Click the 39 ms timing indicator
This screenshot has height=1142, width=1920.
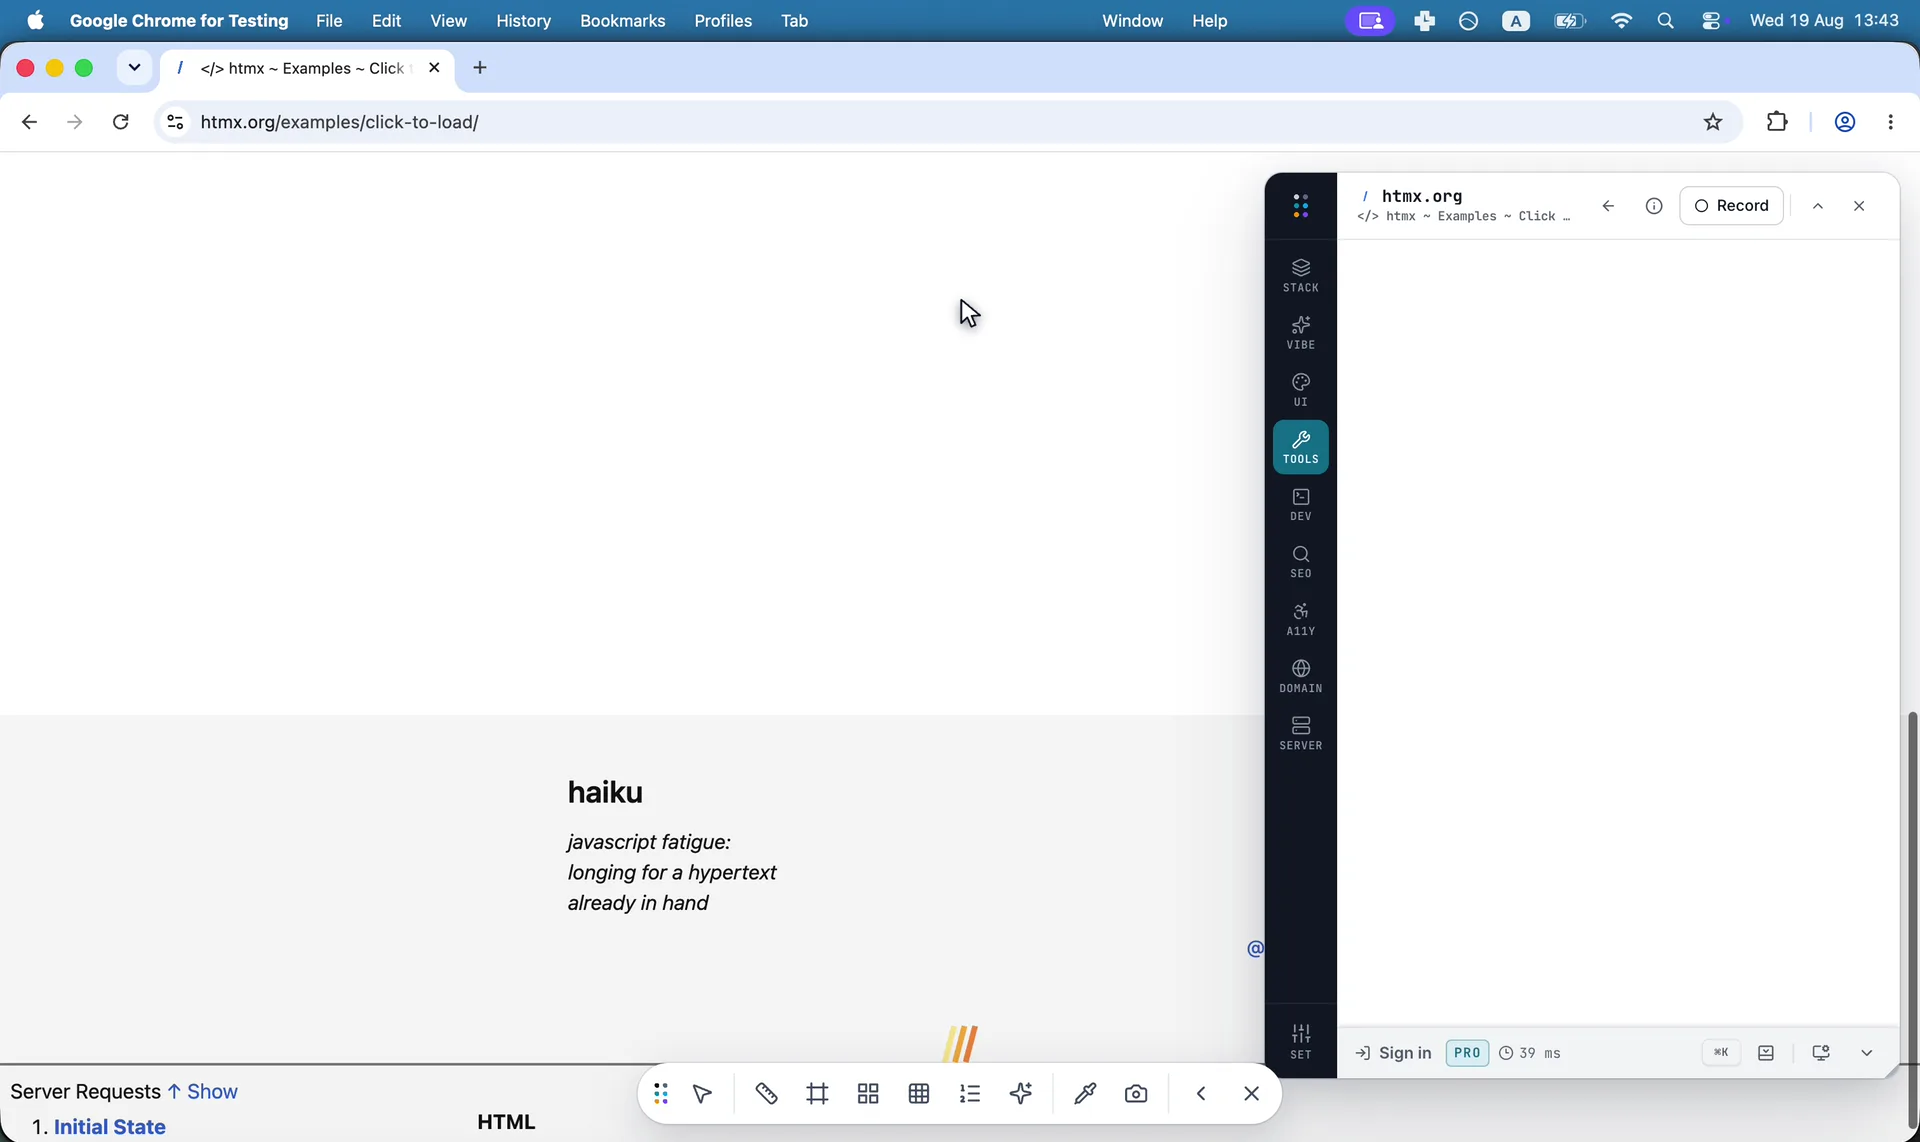[x=1530, y=1053]
